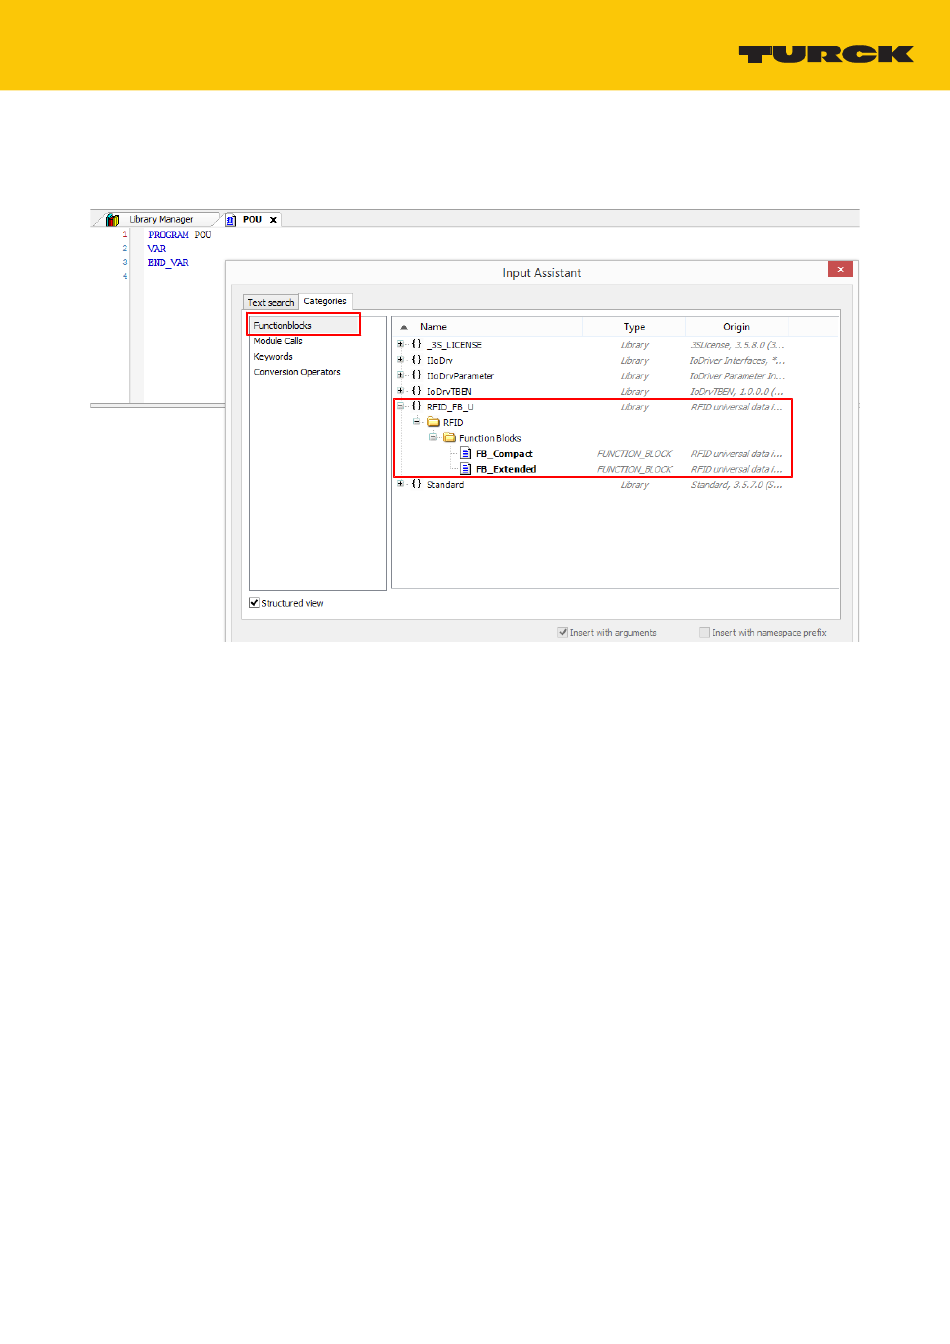The image size is (950, 1344).
Task: Close the POU editor tab
Action: tap(273, 220)
